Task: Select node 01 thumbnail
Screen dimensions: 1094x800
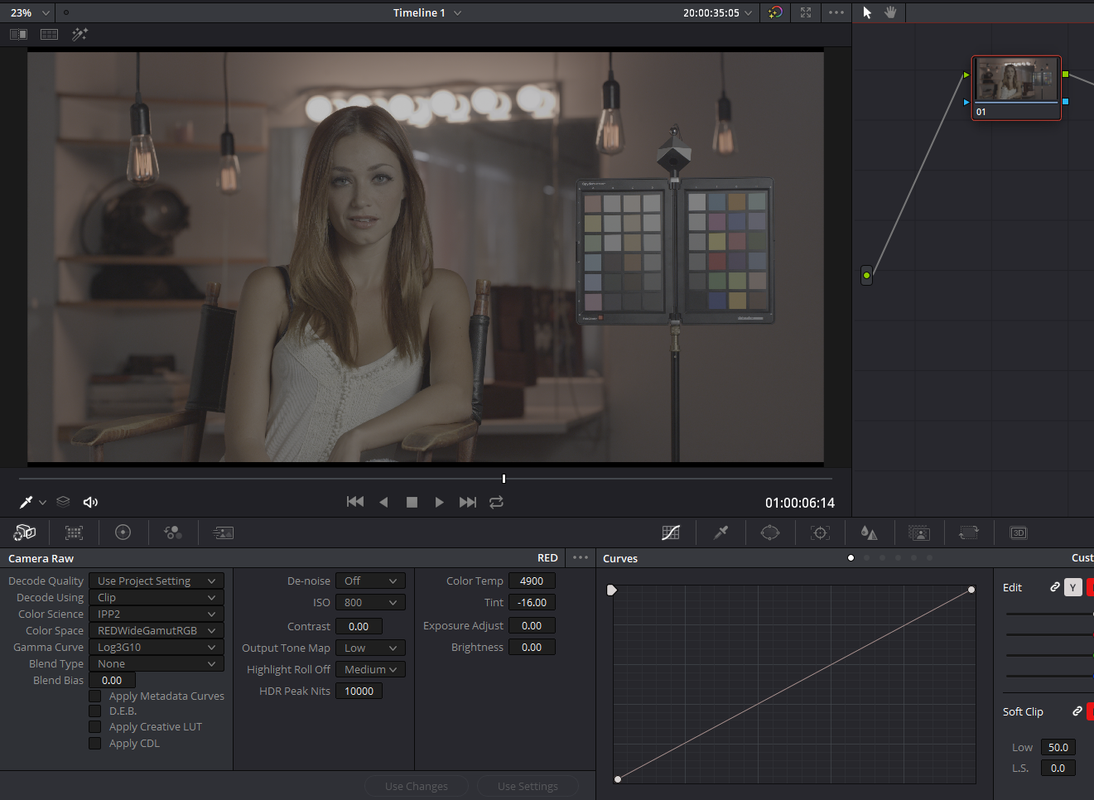Action: (1017, 88)
